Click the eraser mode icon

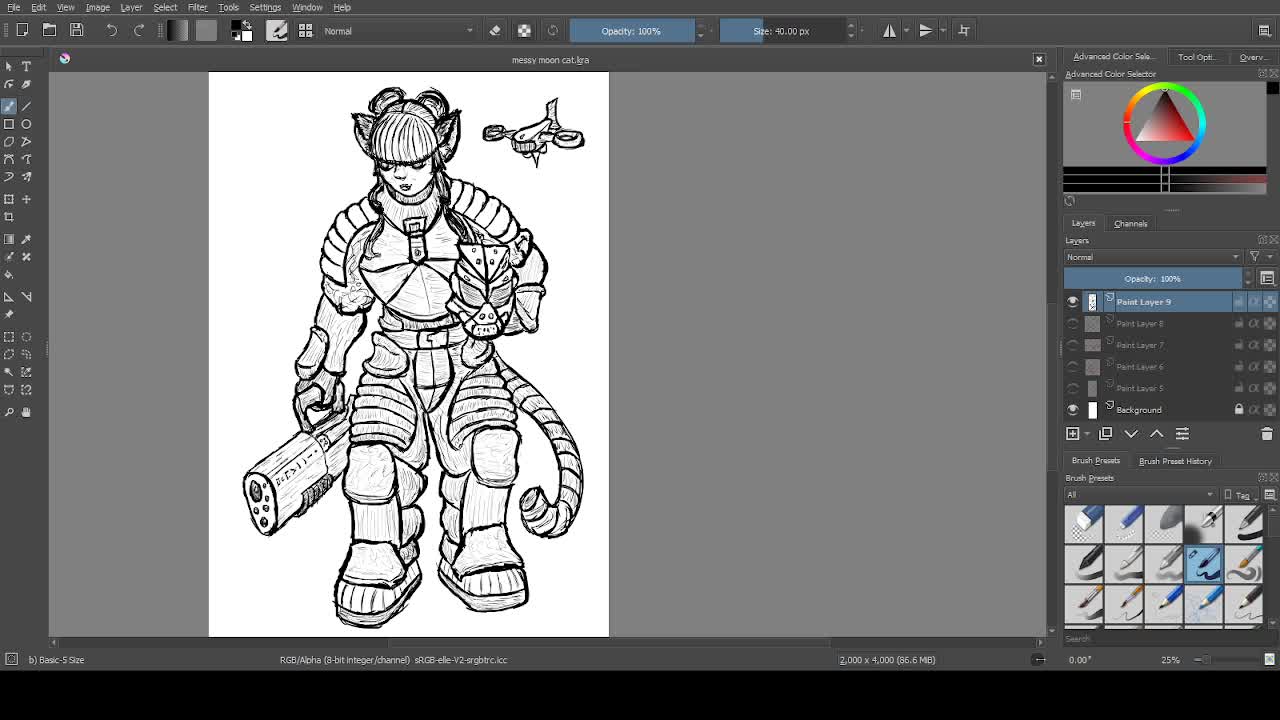point(495,31)
